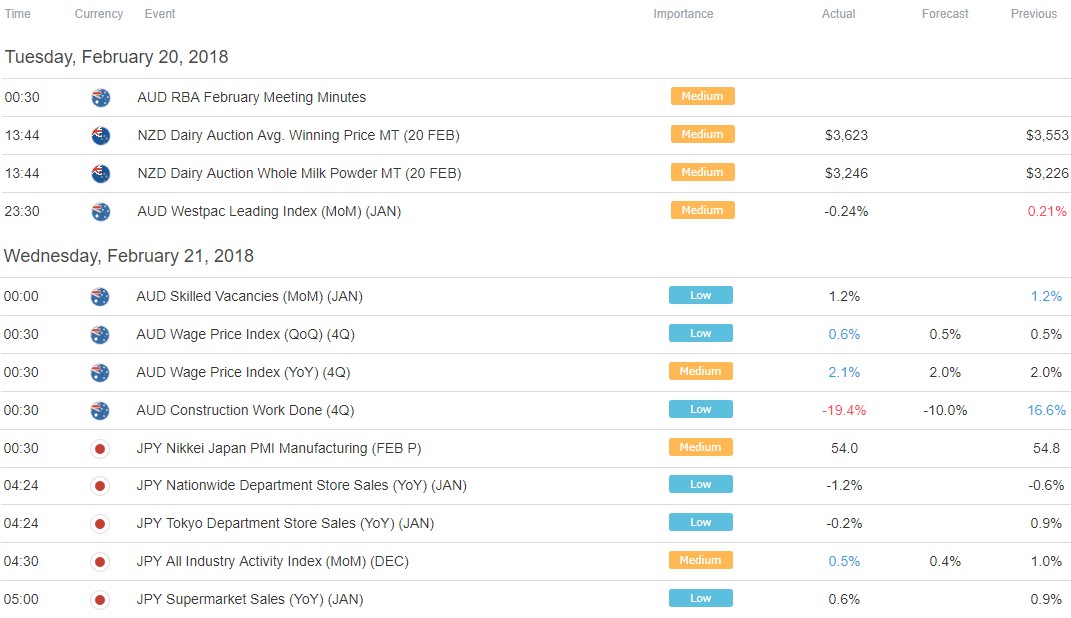Click Low badge for Nationwide Department Store Sales
This screenshot has width=1071, height=618.
point(701,484)
